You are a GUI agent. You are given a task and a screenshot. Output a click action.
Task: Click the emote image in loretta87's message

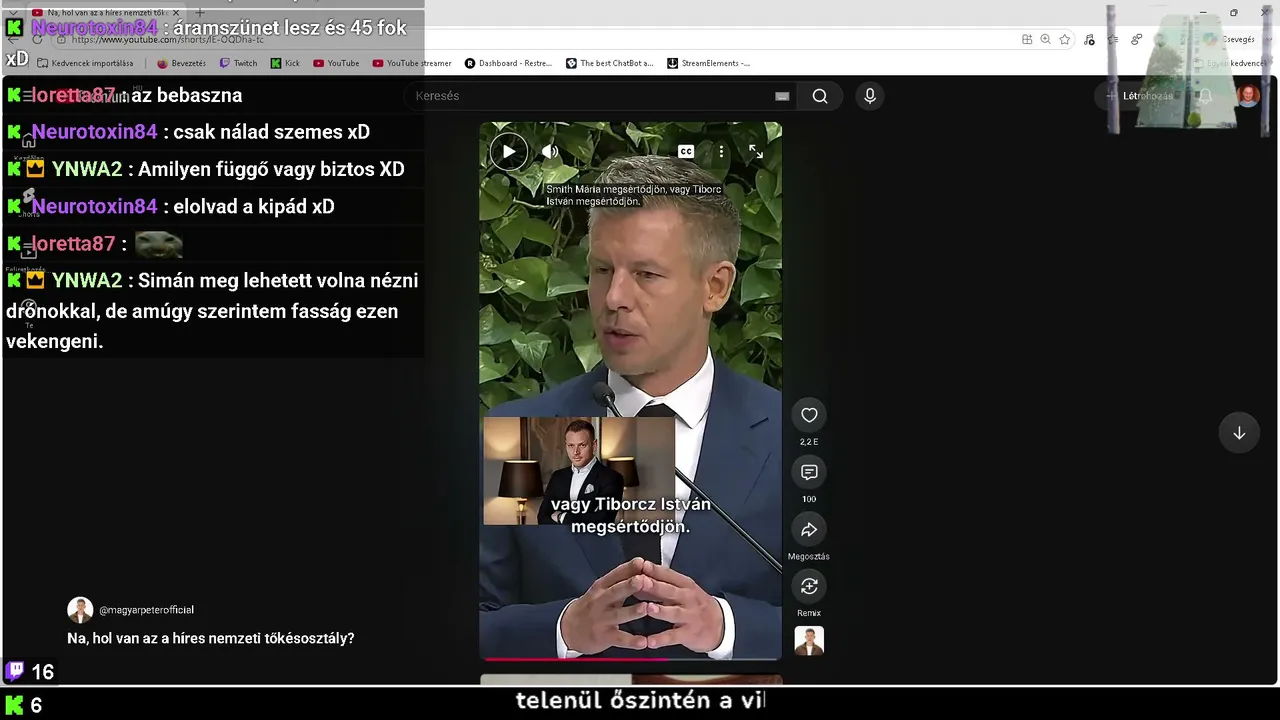(x=159, y=243)
